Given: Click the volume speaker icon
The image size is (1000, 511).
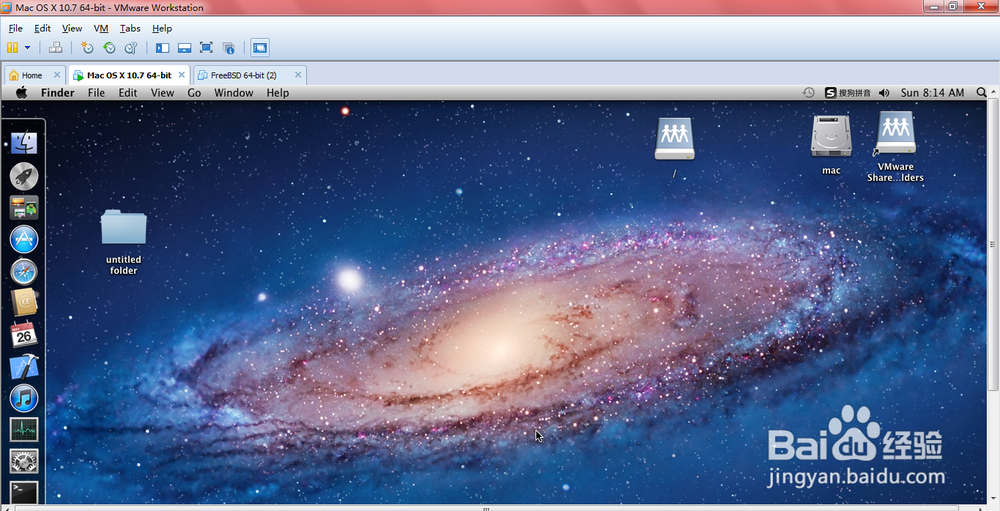Looking at the screenshot, I should (884, 93).
